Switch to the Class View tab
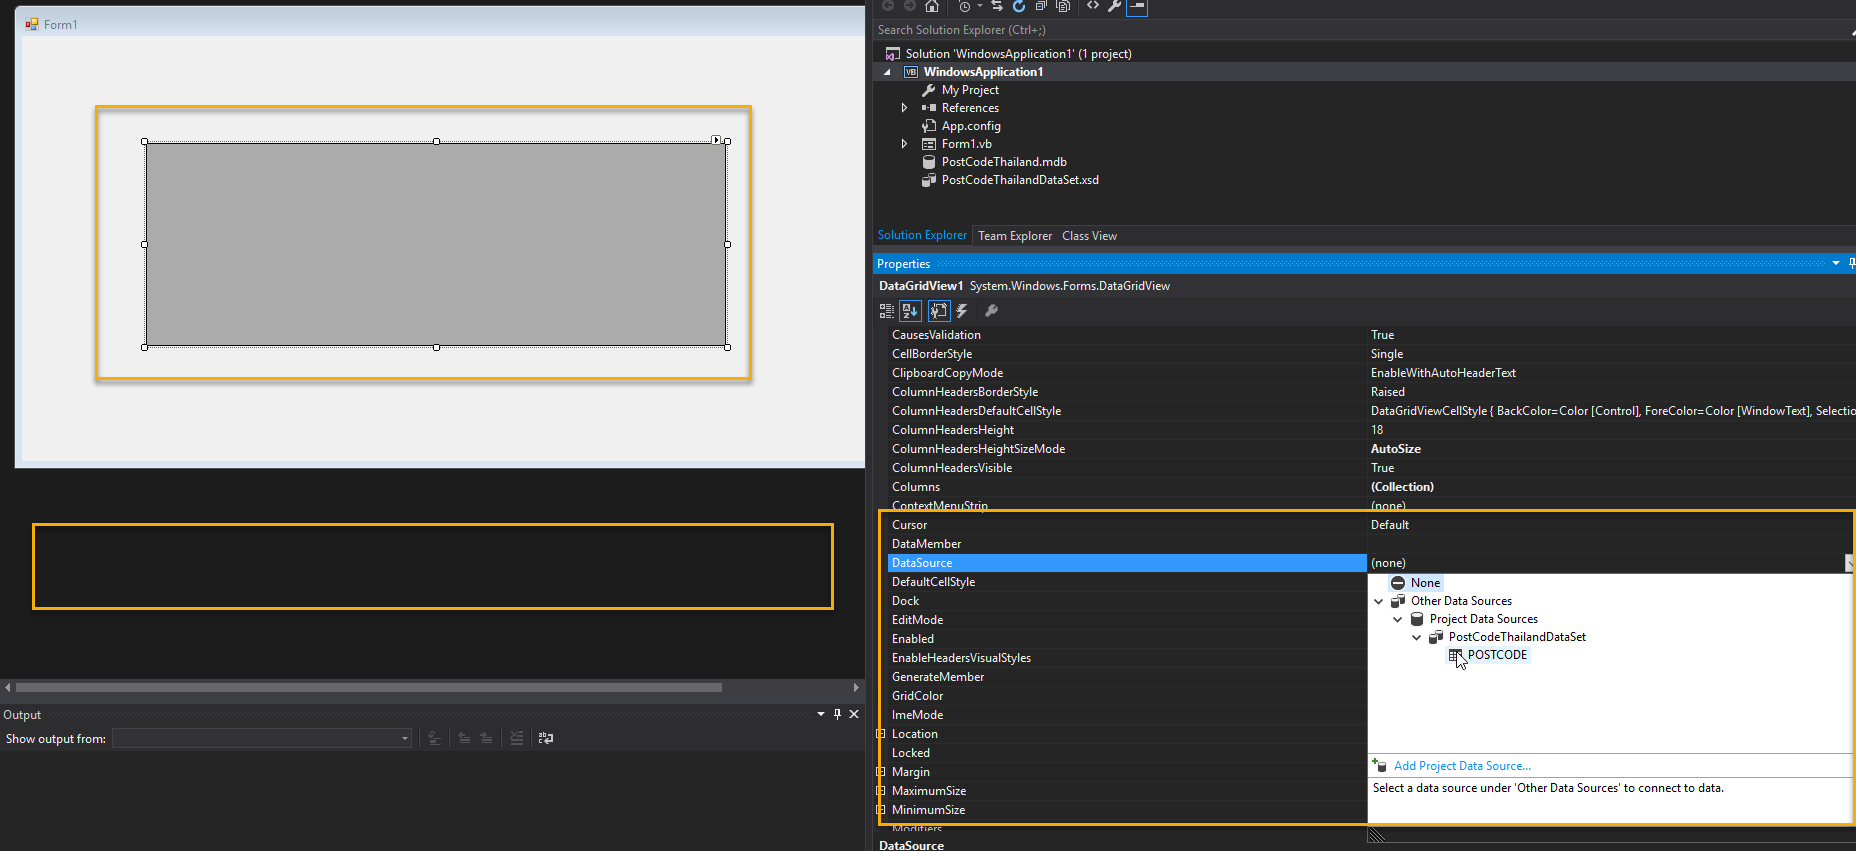Viewport: 1856px width, 851px height. pos(1089,236)
